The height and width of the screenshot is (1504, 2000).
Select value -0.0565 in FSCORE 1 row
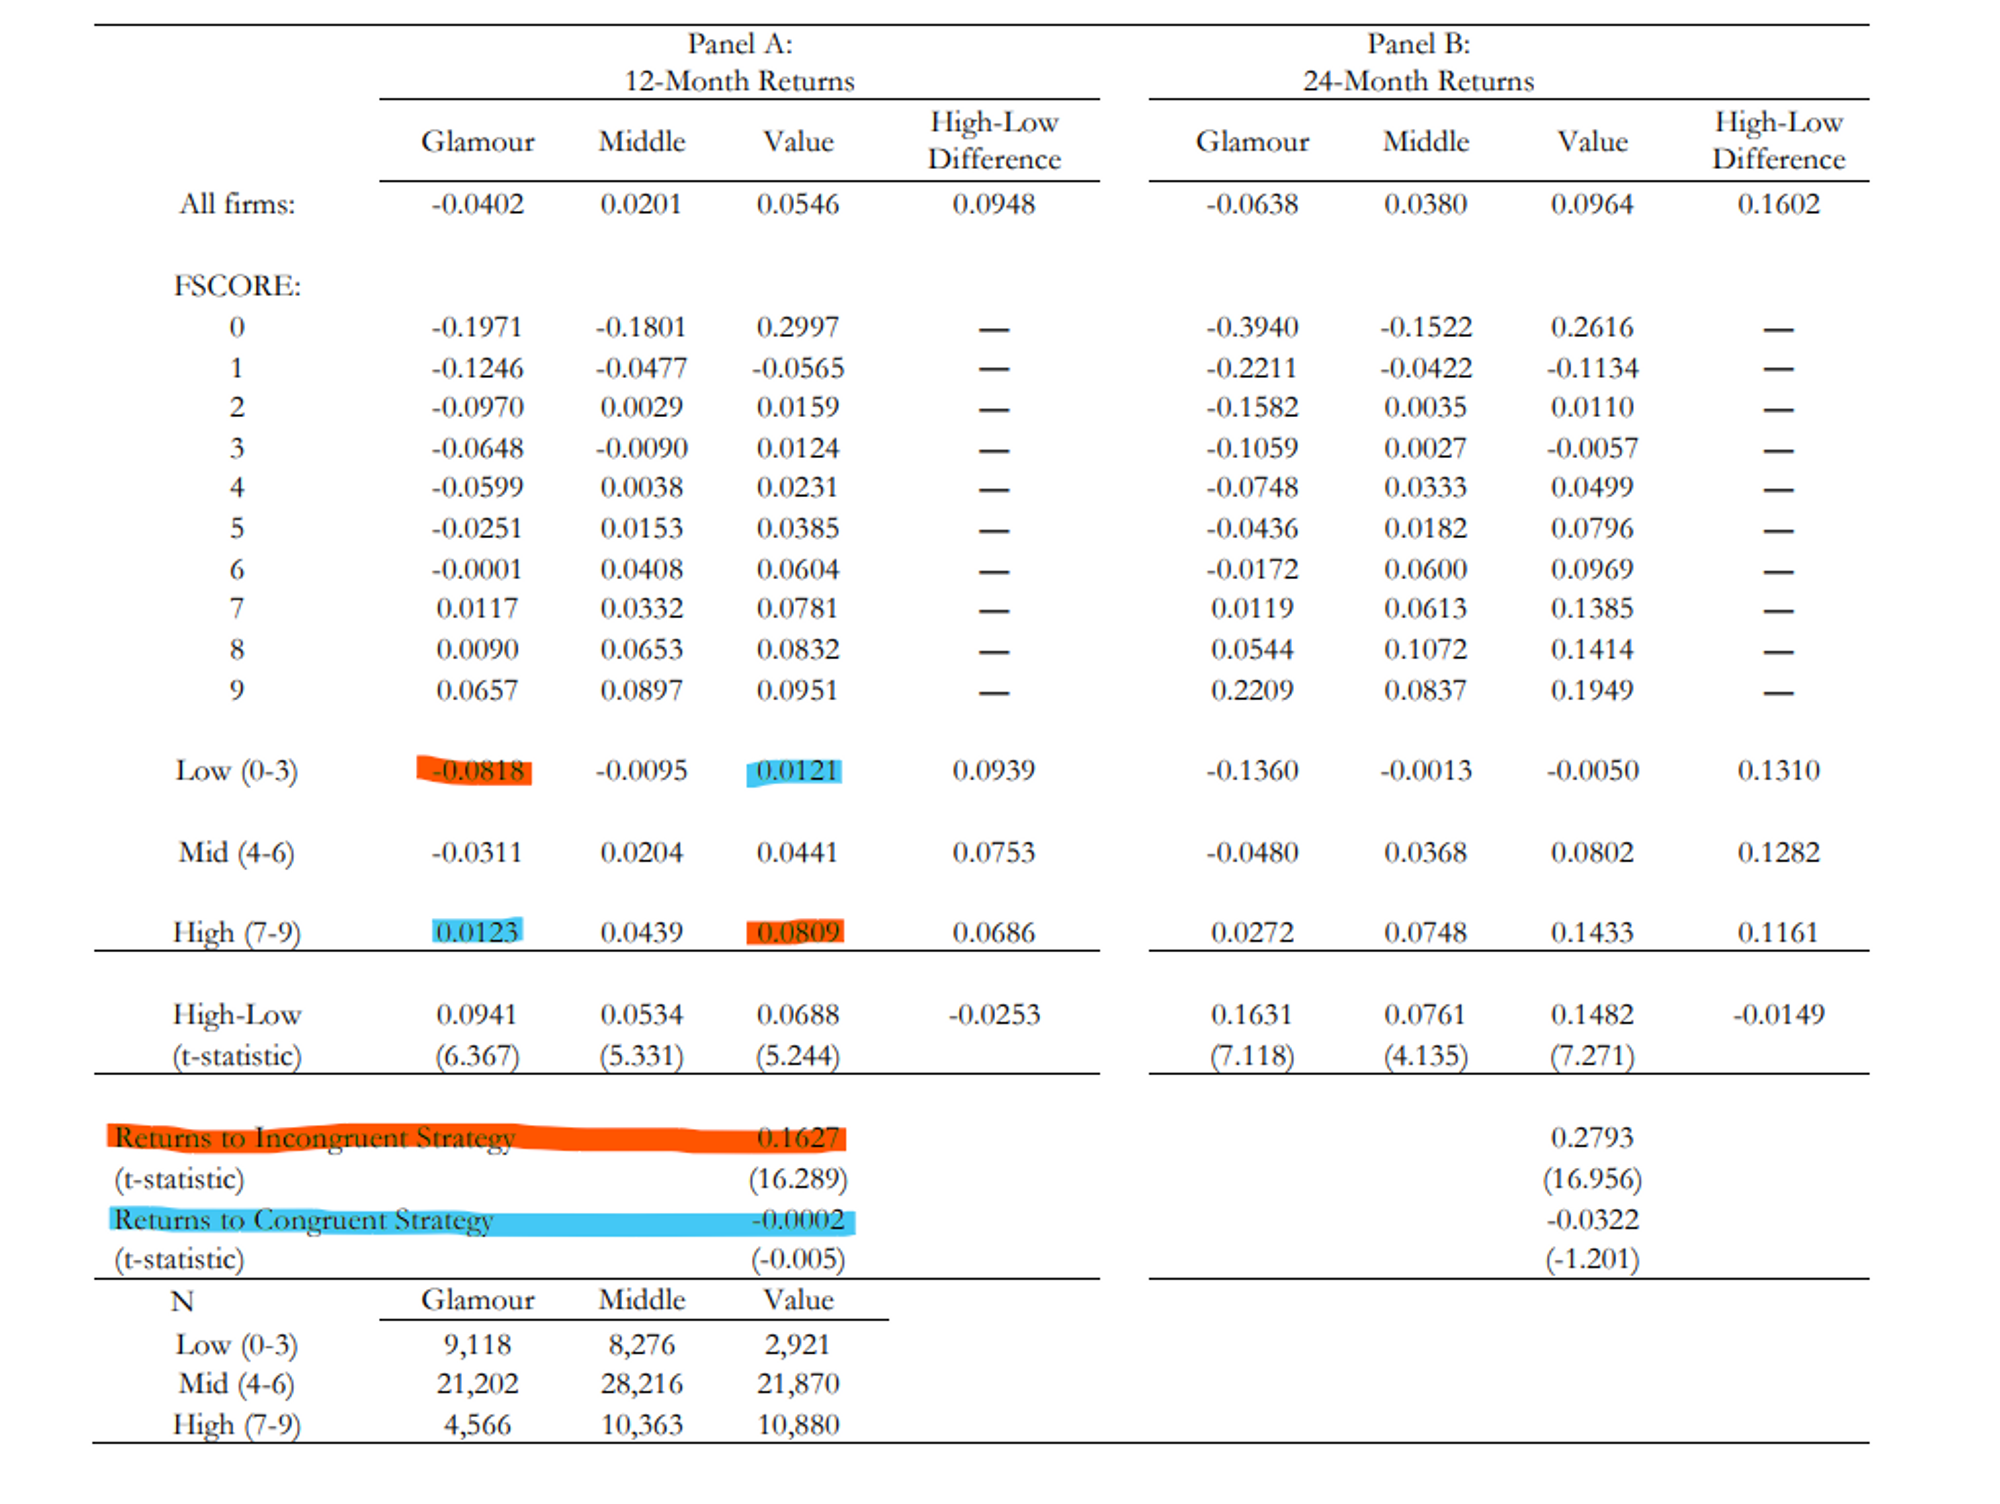797,368
